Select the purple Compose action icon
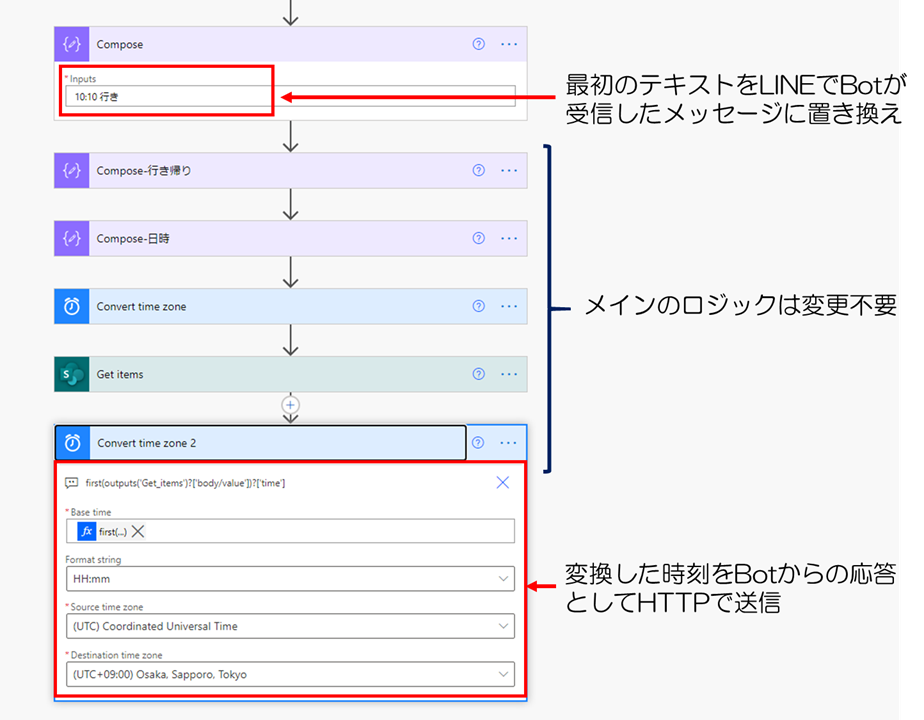This screenshot has width=924, height=720. [x=70, y=44]
